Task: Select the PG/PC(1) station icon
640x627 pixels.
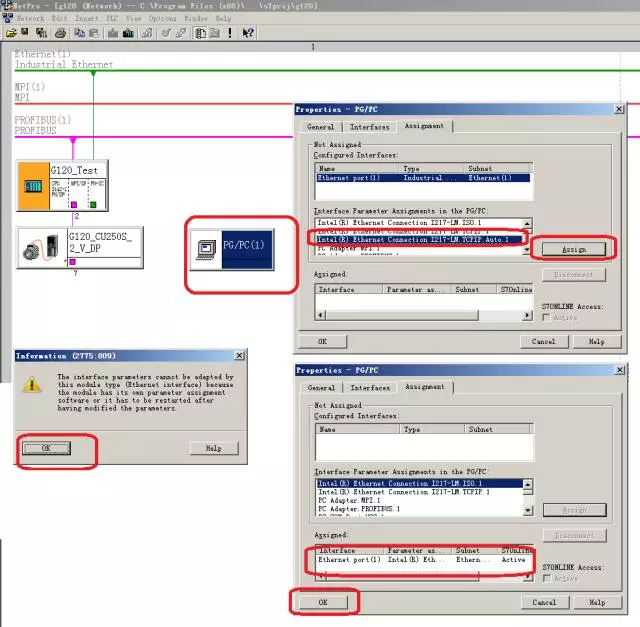Action: [232, 246]
